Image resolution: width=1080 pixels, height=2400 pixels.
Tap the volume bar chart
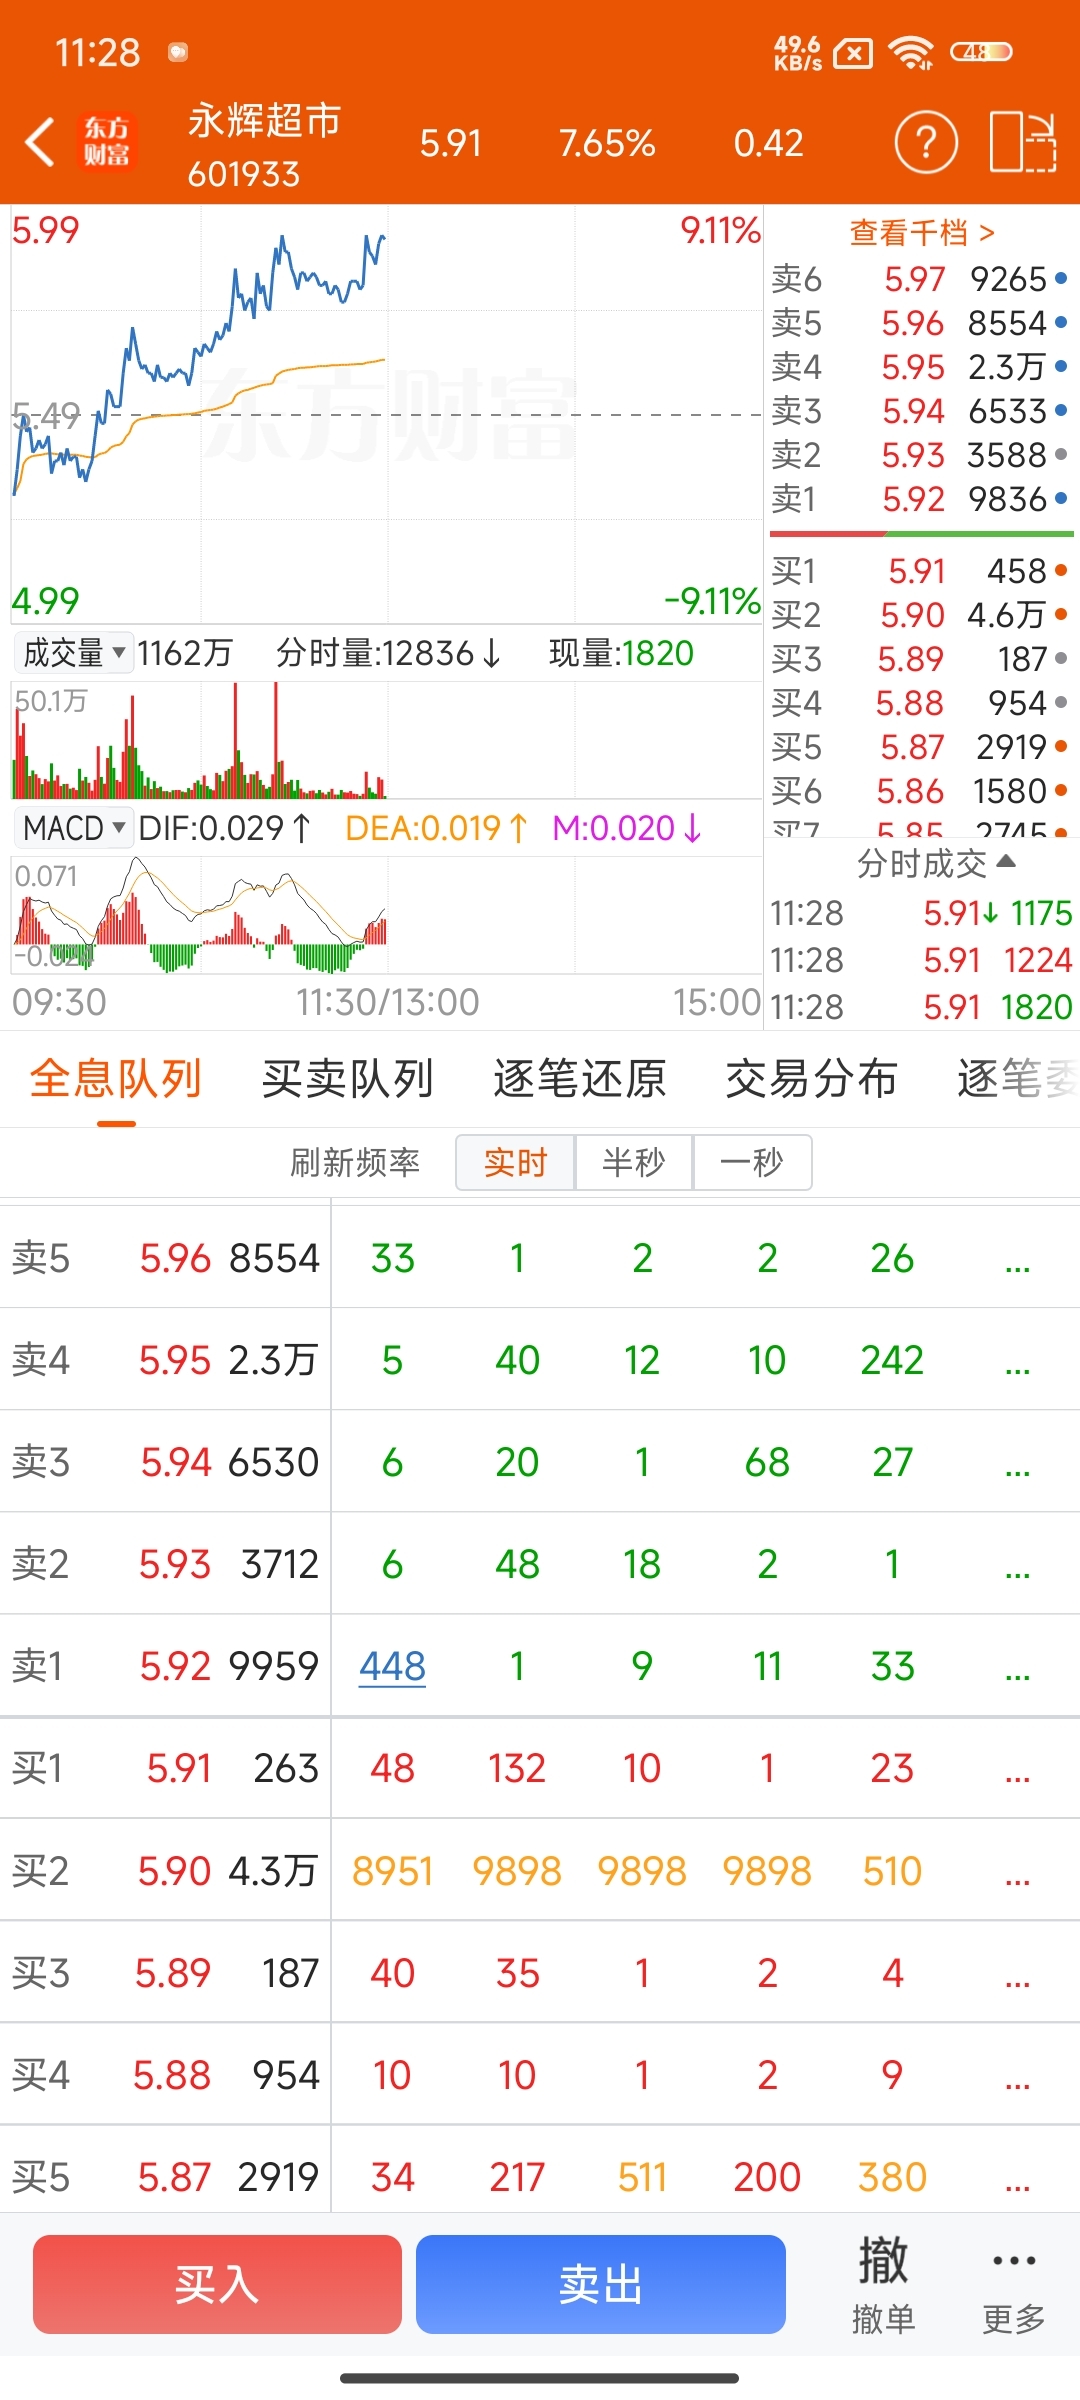click(x=387, y=740)
